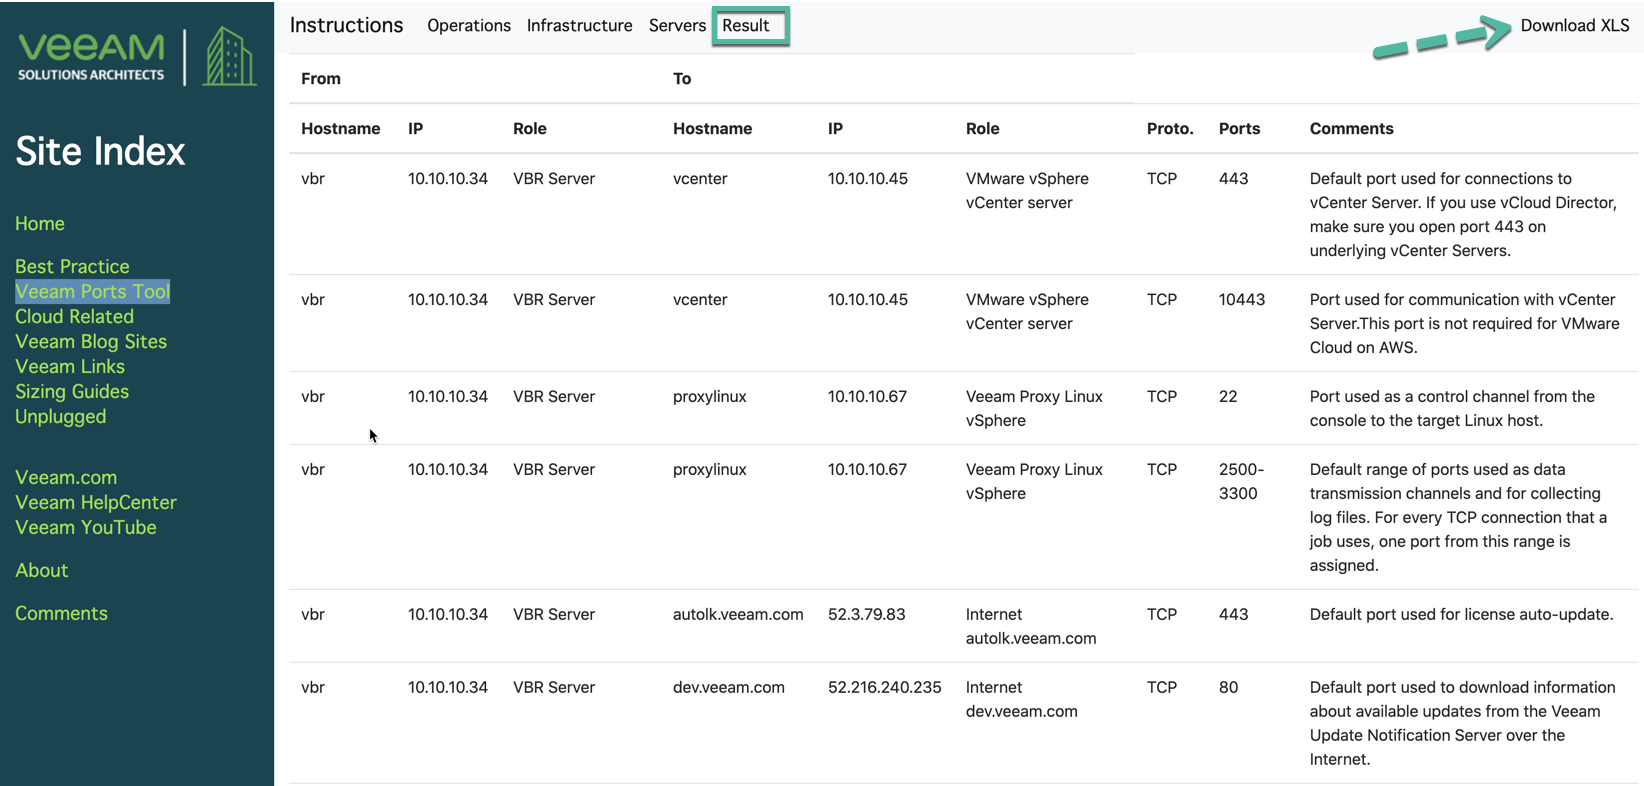Click comment mentioning vCloud Director

tap(1463, 214)
